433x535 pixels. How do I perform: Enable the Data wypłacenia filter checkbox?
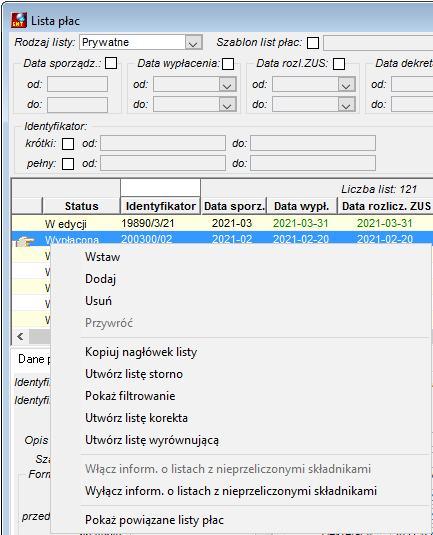click(228, 64)
